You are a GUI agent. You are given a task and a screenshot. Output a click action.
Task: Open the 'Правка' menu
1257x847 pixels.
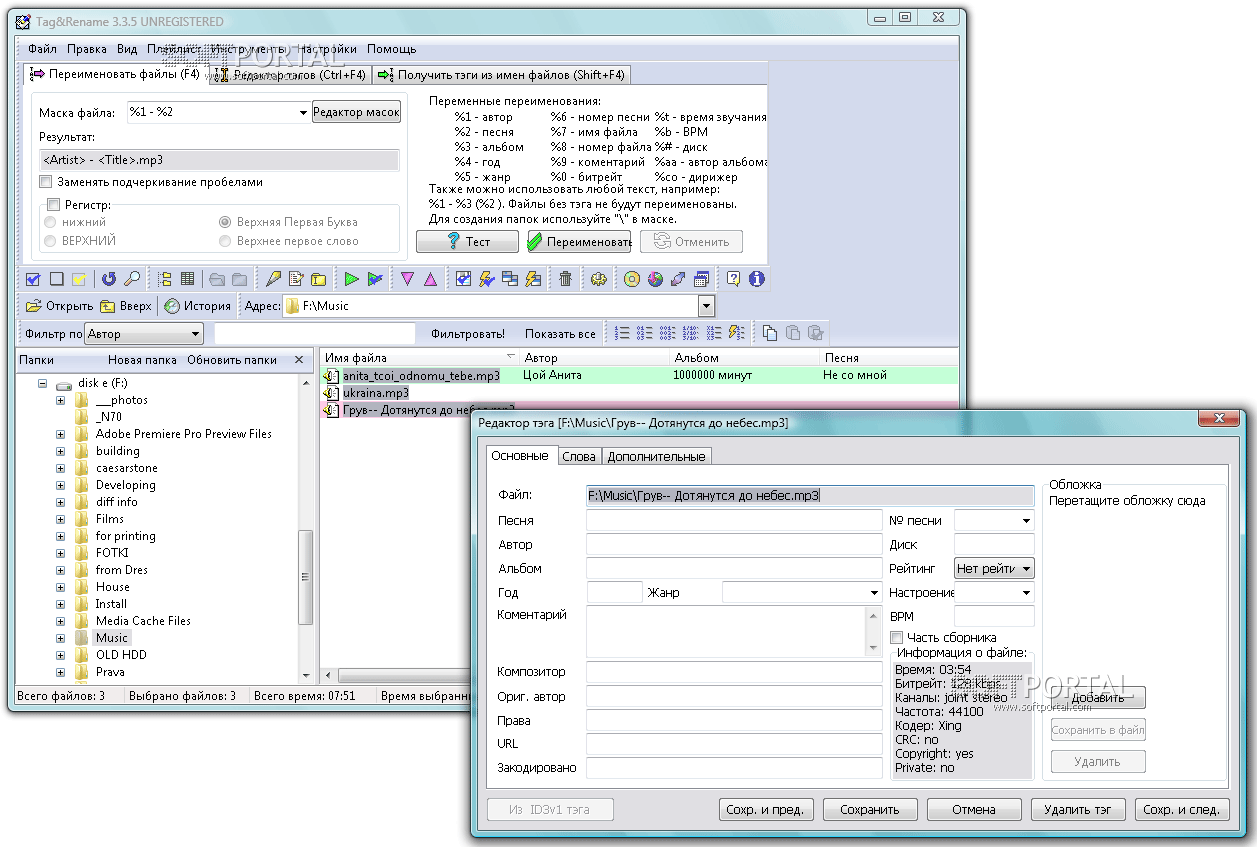(87, 49)
